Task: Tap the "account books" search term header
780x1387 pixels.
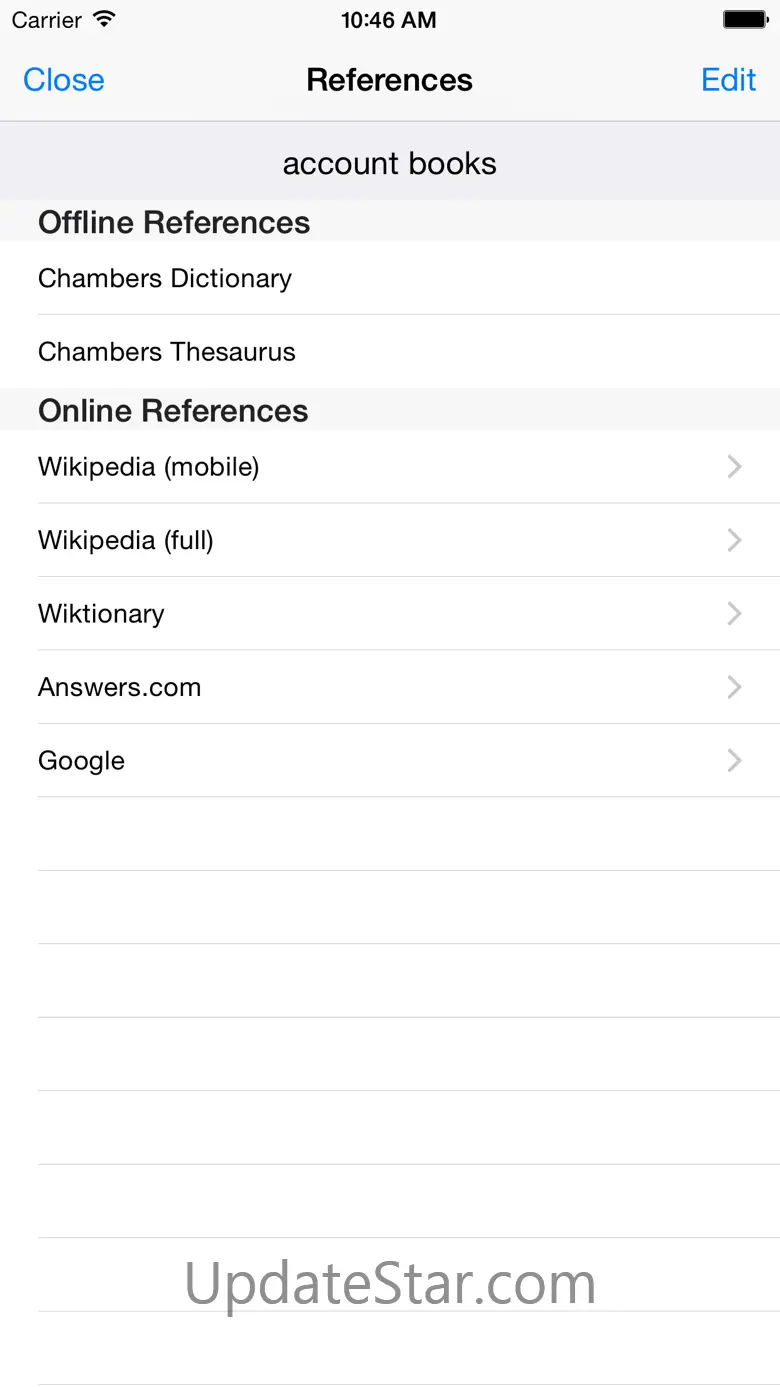Action: point(390,164)
